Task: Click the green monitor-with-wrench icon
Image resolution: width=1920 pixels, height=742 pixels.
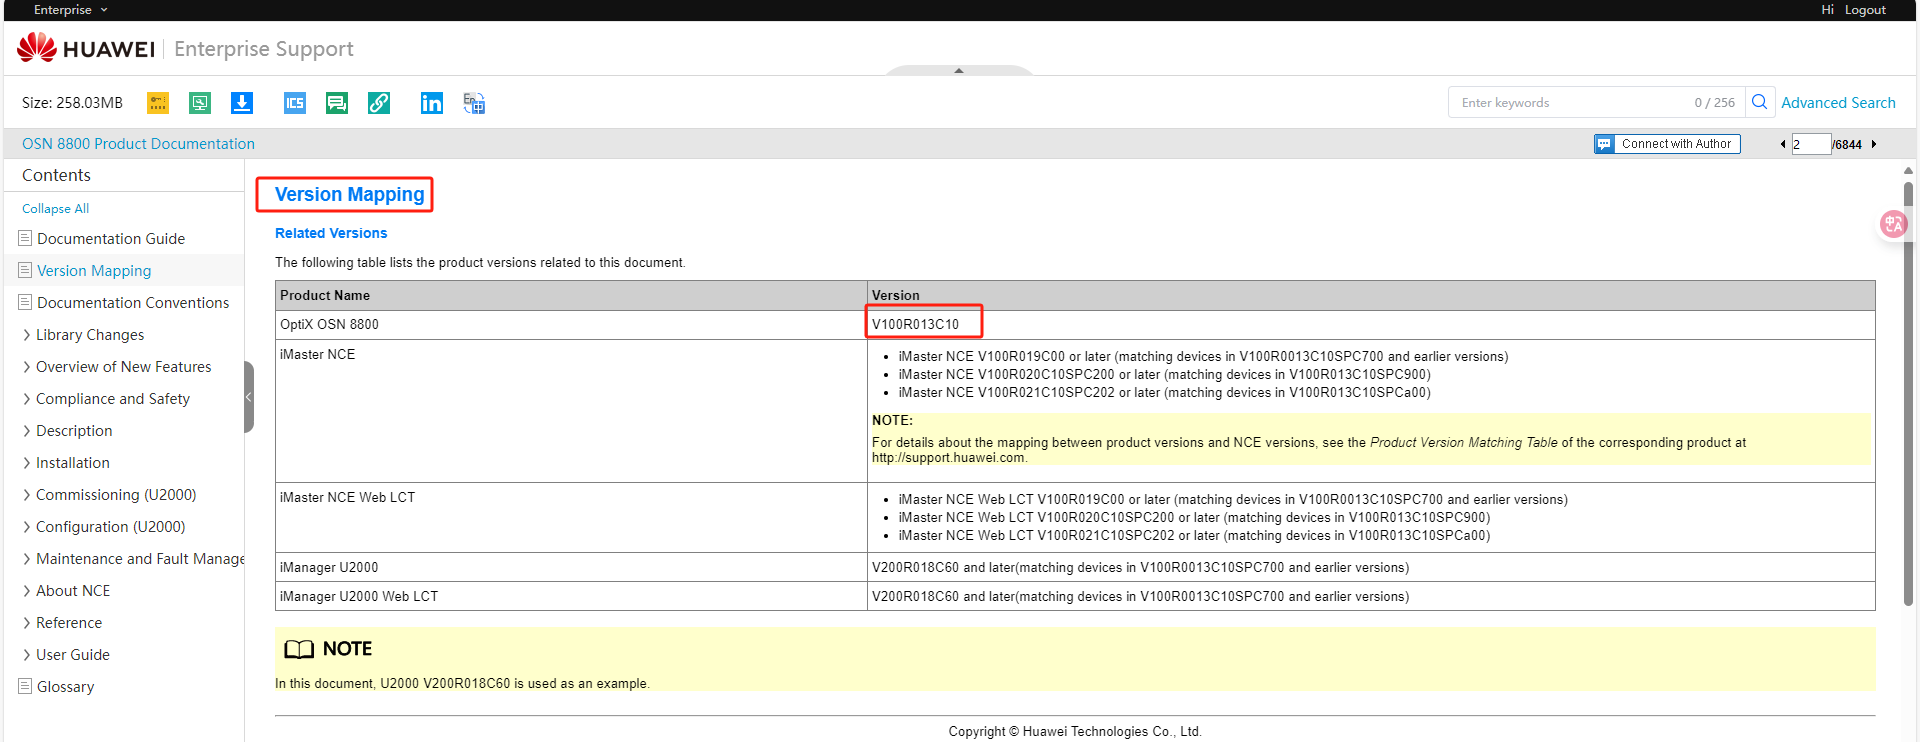Action: pyautogui.click(x=200, y=103)
